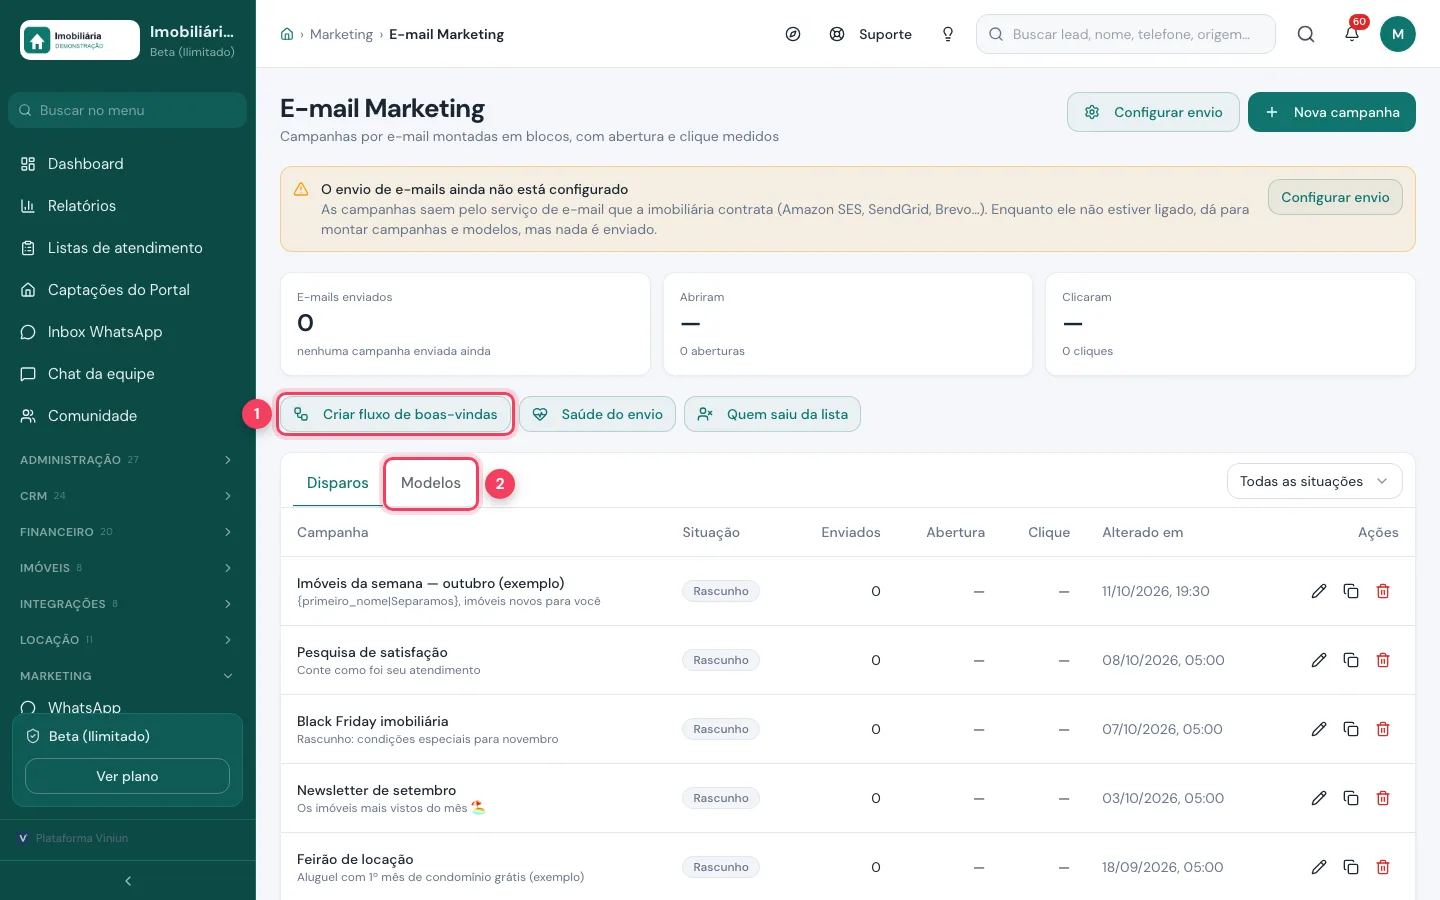This screenshot has width=1440, height=900.
Task: Switch to the Modelos tab
Action: [x=431, y=483]
